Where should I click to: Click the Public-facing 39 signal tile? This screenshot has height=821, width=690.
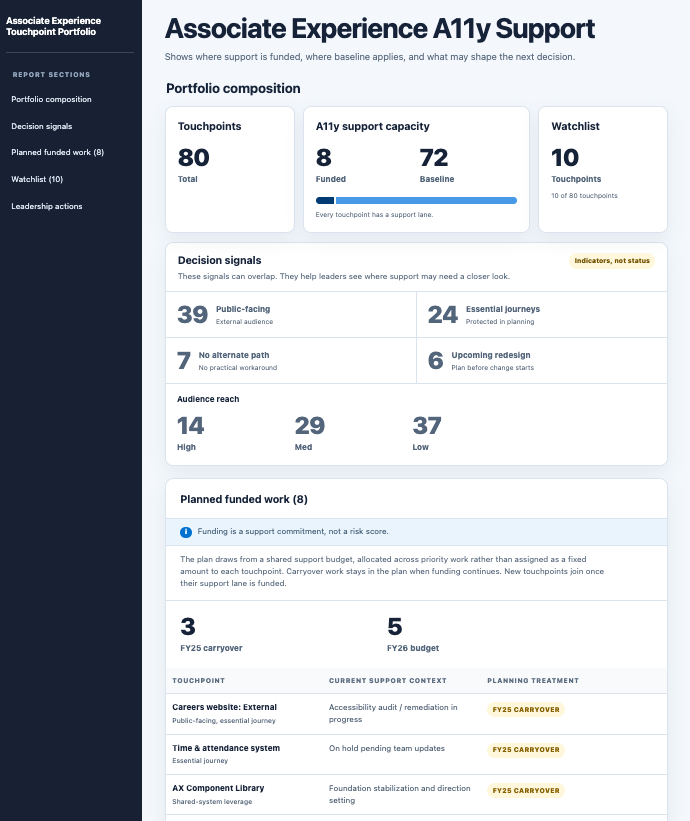(x=291, y=315)
